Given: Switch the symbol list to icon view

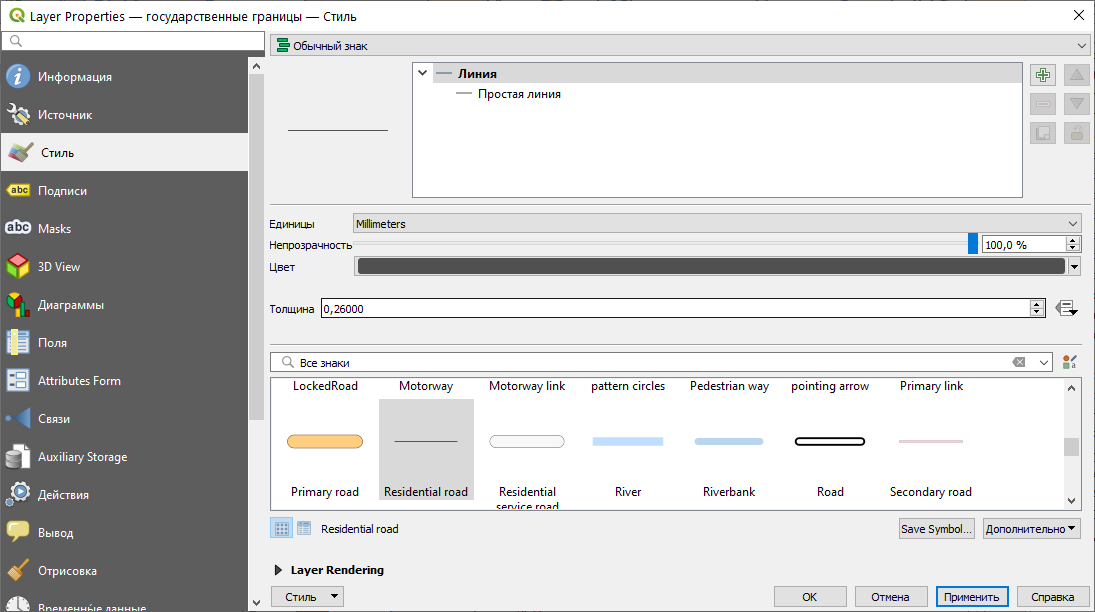Looking at the screenshot, I should (x=282, y=528).
